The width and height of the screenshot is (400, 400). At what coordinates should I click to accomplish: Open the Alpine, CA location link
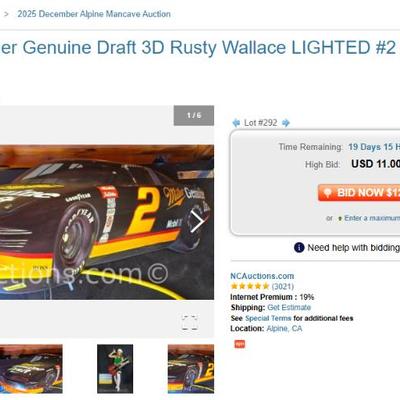click(x=284, y=329)
